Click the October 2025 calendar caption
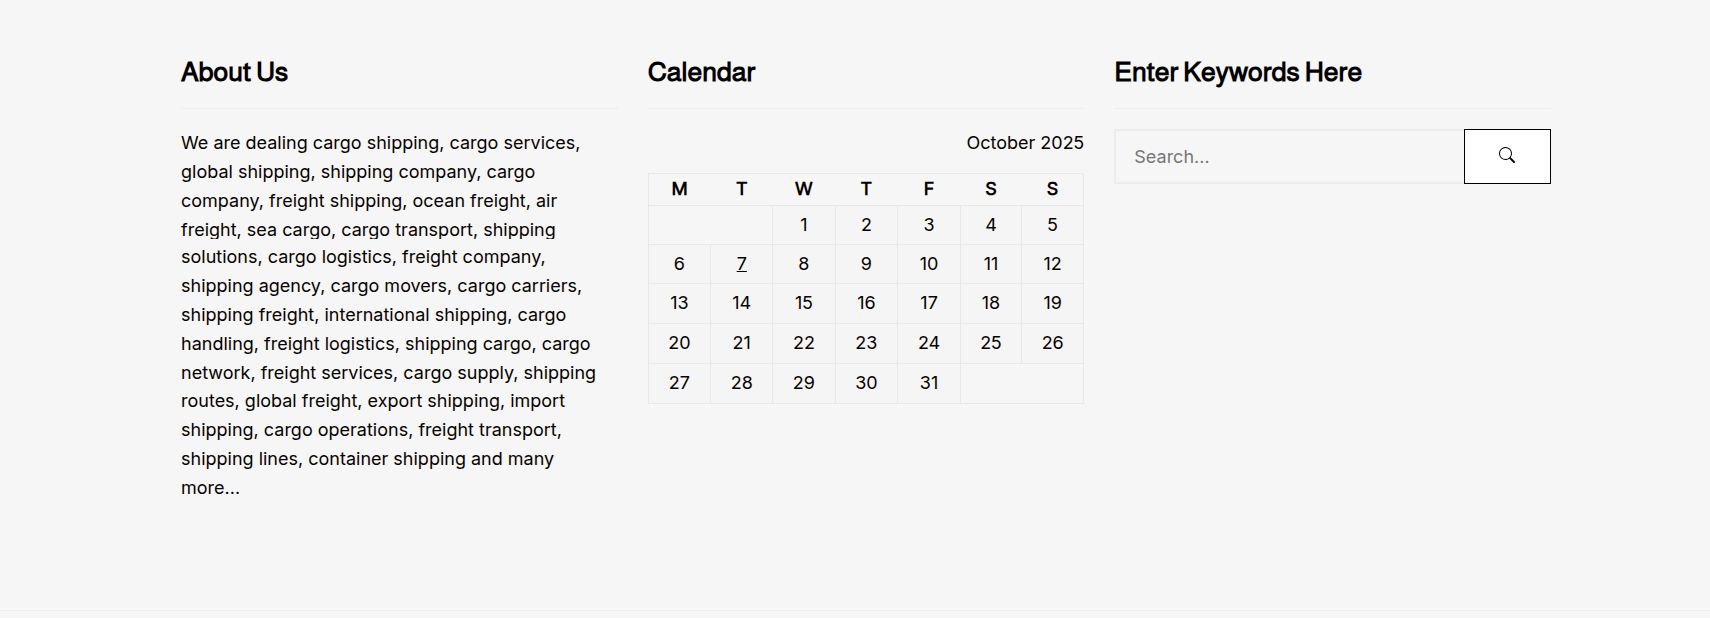The width and height of the screenshot is (1710, 618). coord(1024,143)
